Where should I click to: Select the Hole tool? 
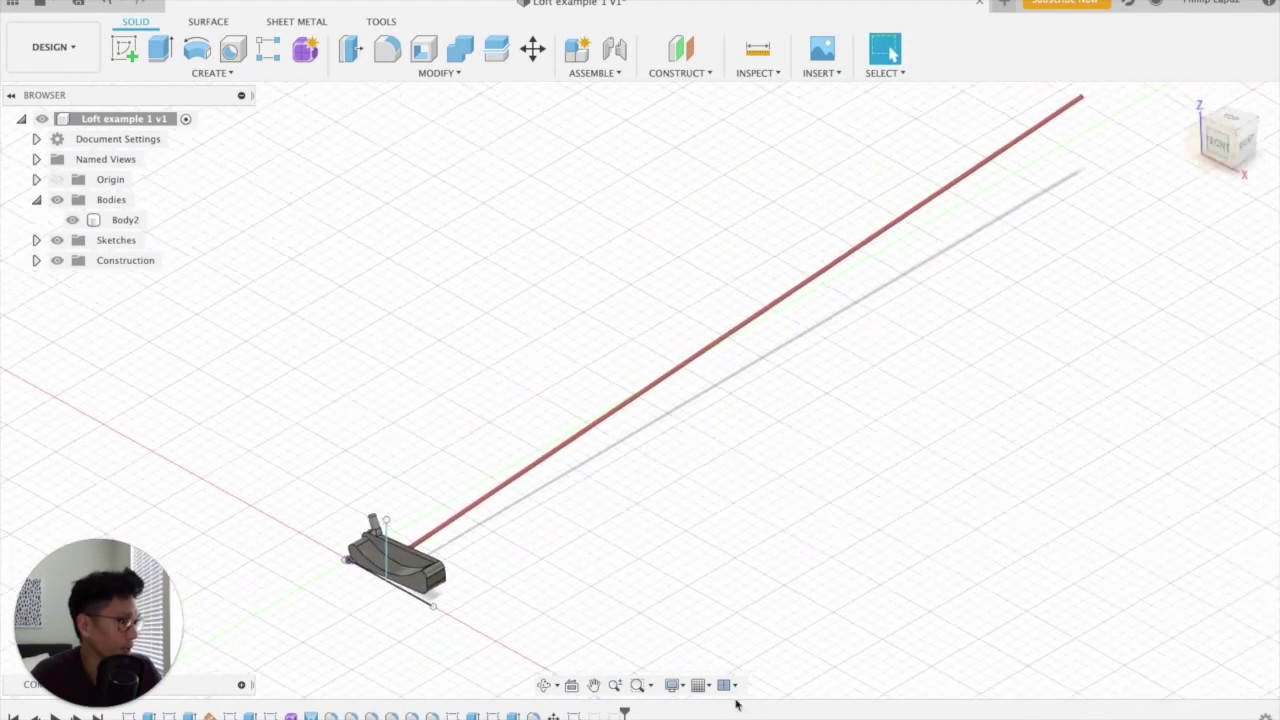[x=233, y=49]
